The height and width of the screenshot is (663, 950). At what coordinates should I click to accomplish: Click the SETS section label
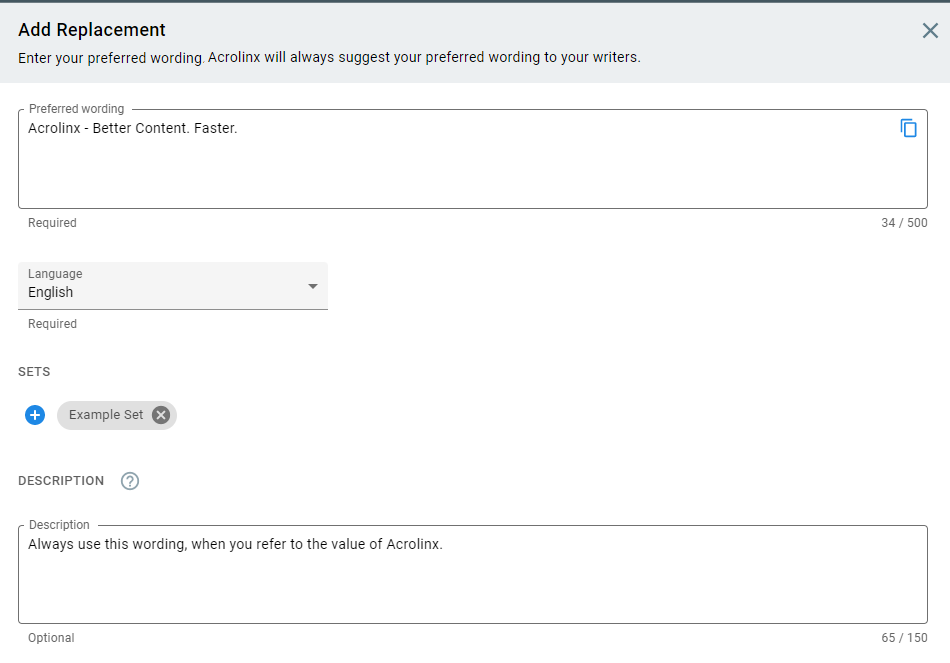(34, 371)
